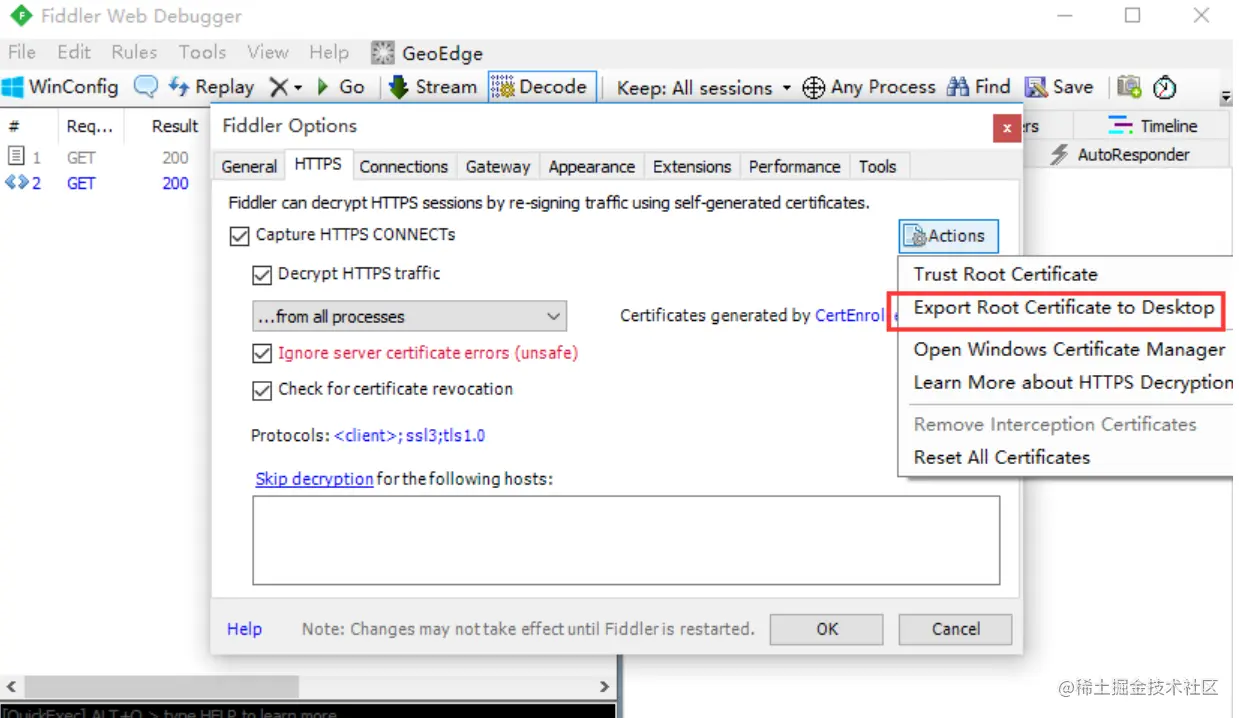This screenshot has height=718, width=1239.
Task: Click the Go resume button
Action: tap(340, 87)
